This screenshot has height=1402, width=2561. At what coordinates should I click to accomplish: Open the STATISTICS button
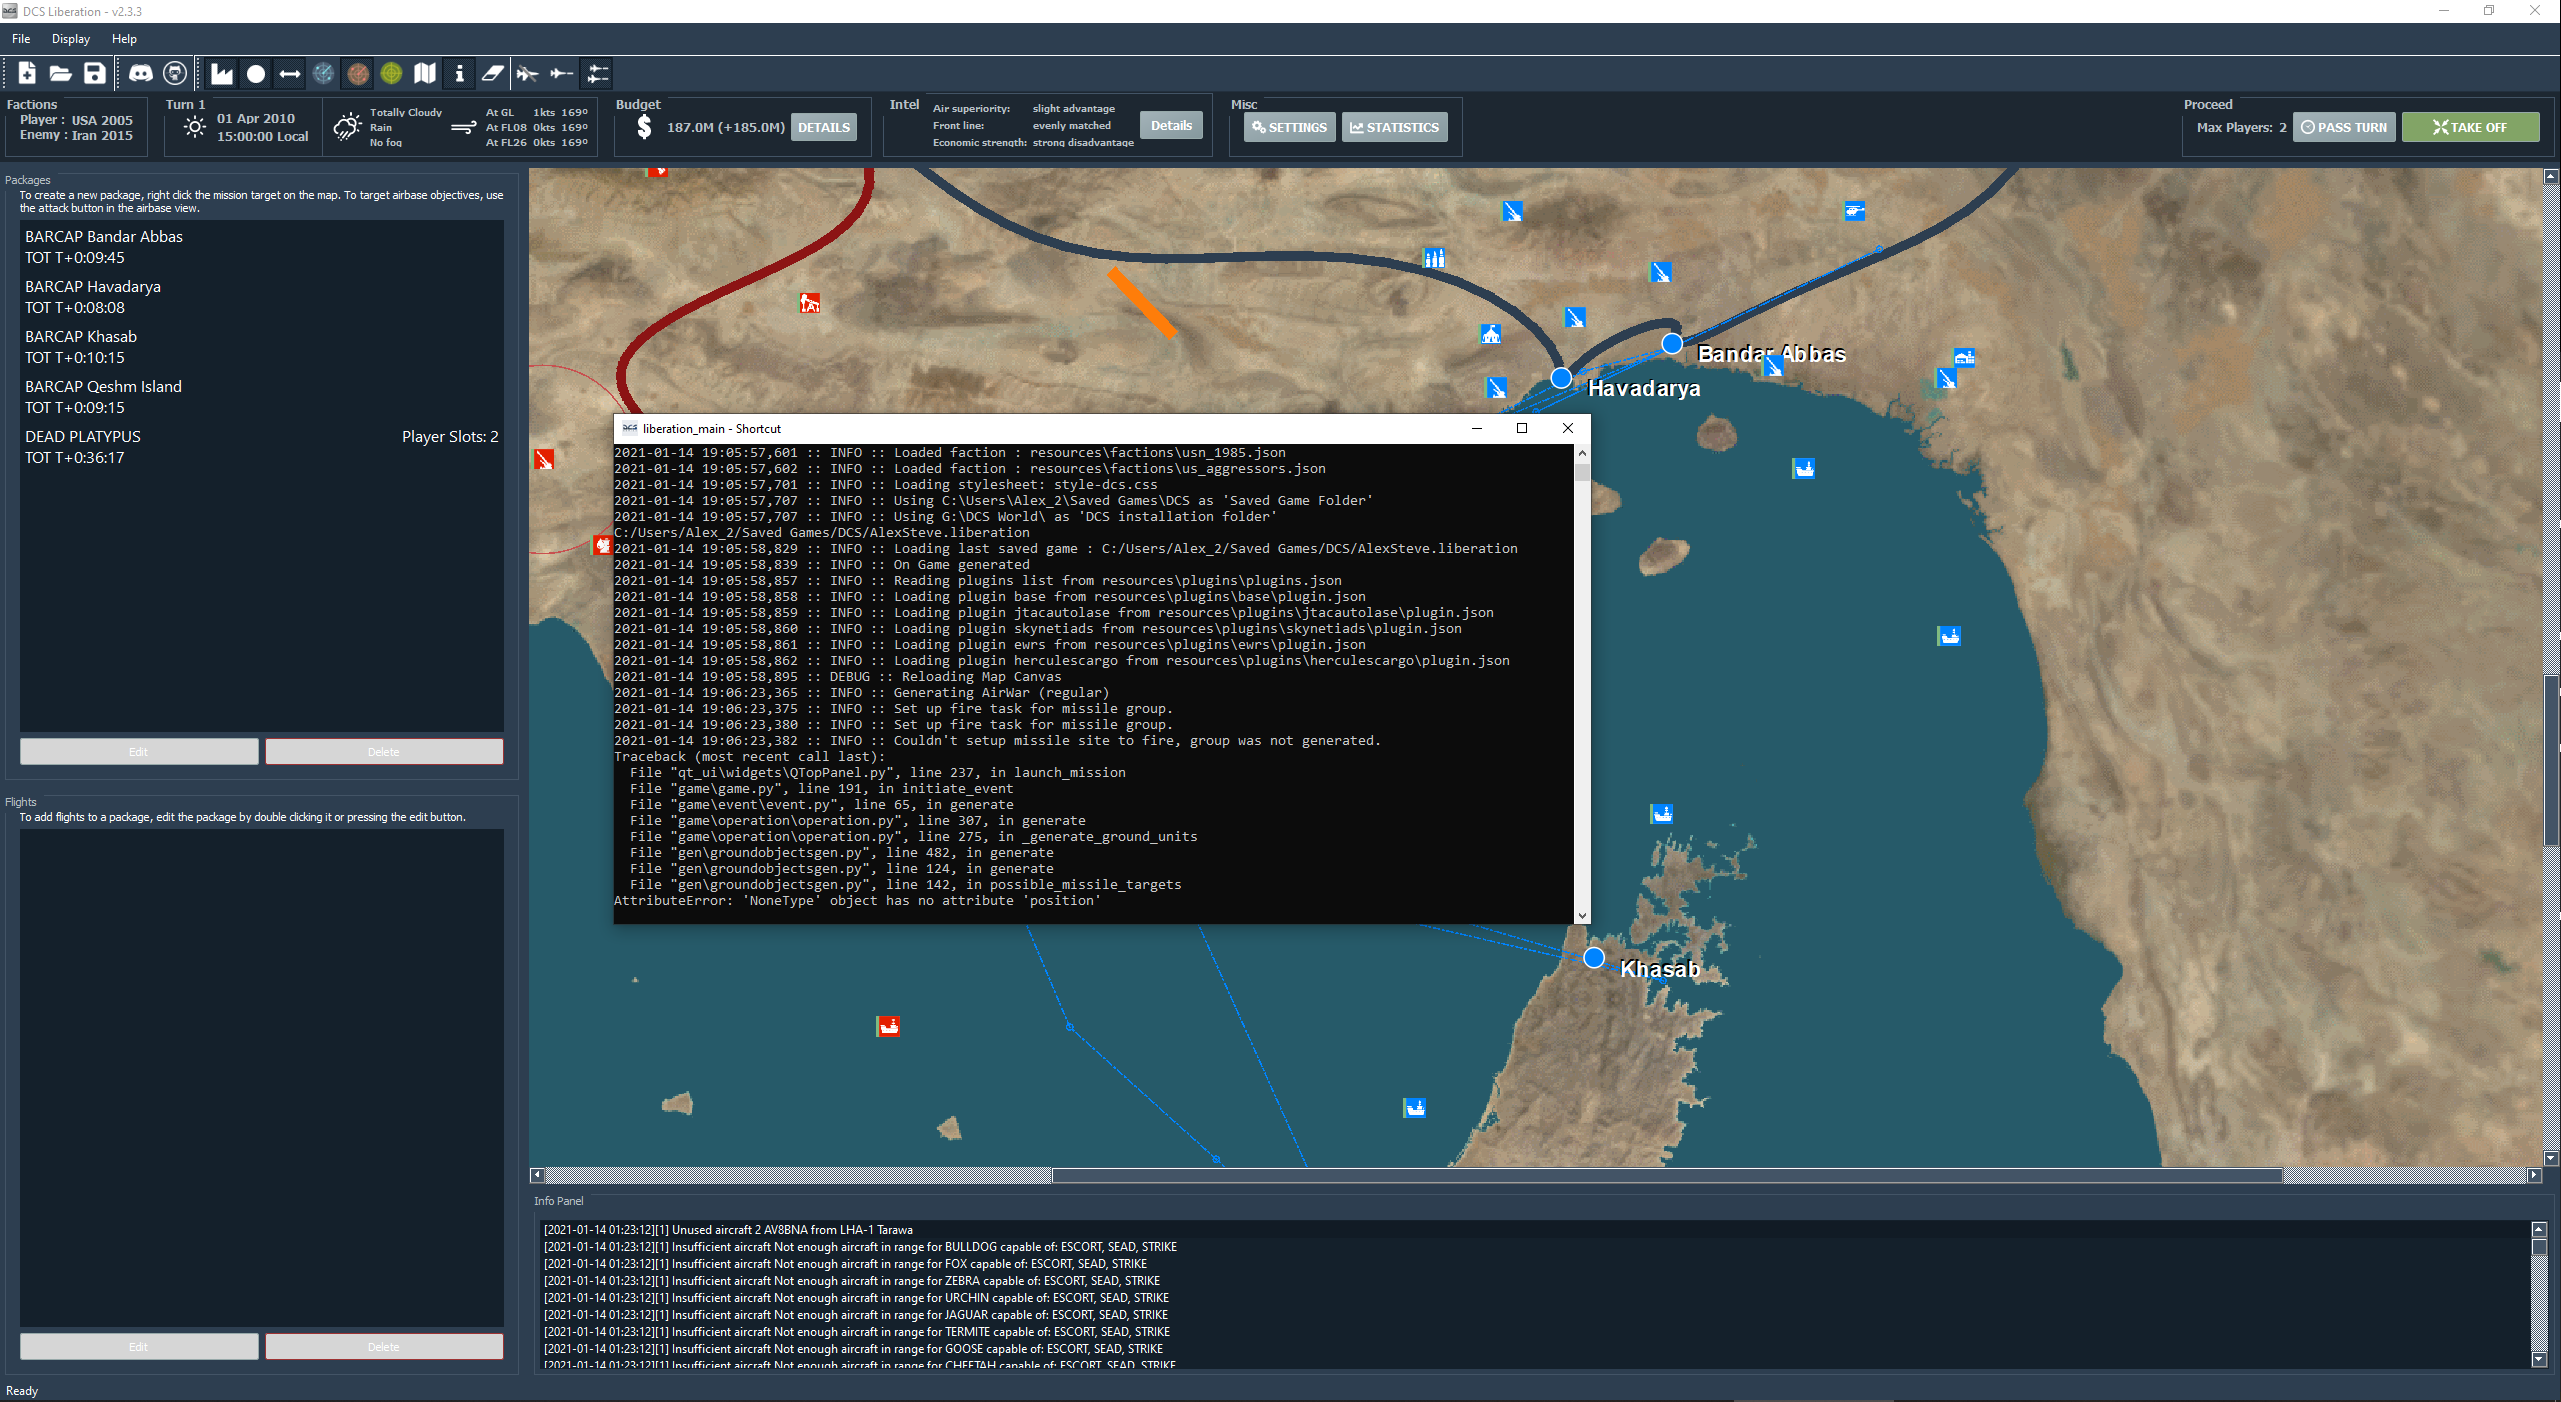1394,127
